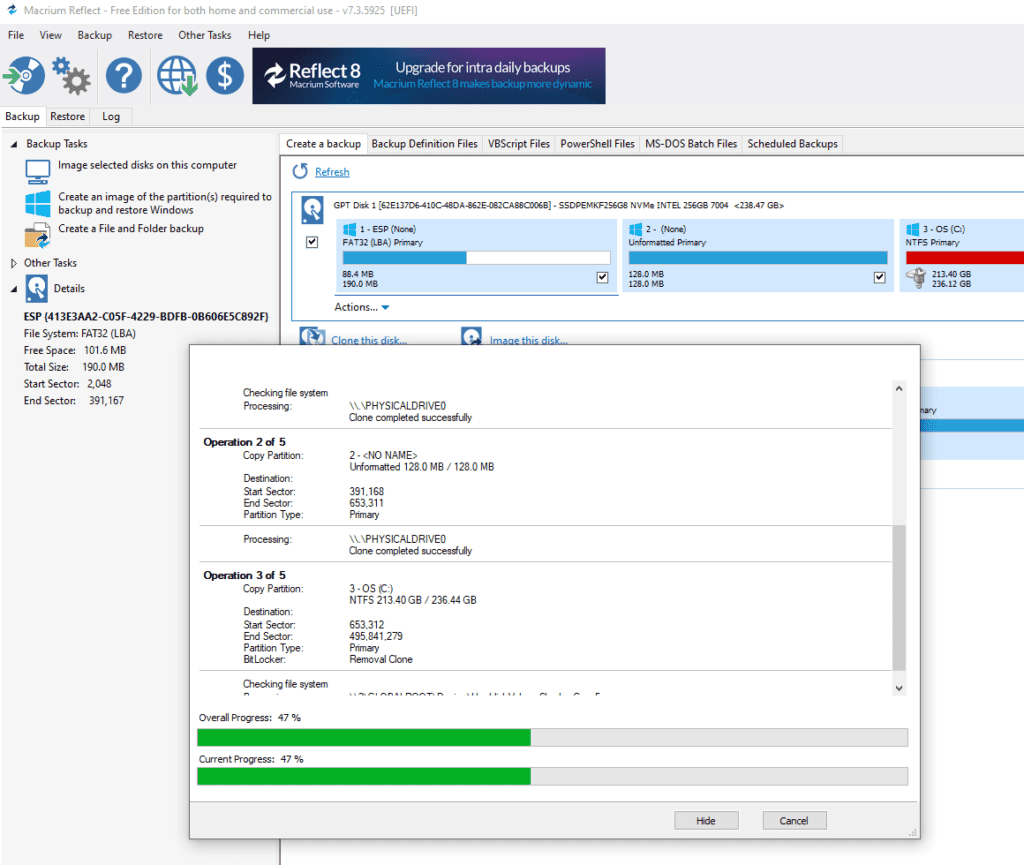Click the GPT Disk 1 drive icon
1024x865 pixels.
(312, 210)
